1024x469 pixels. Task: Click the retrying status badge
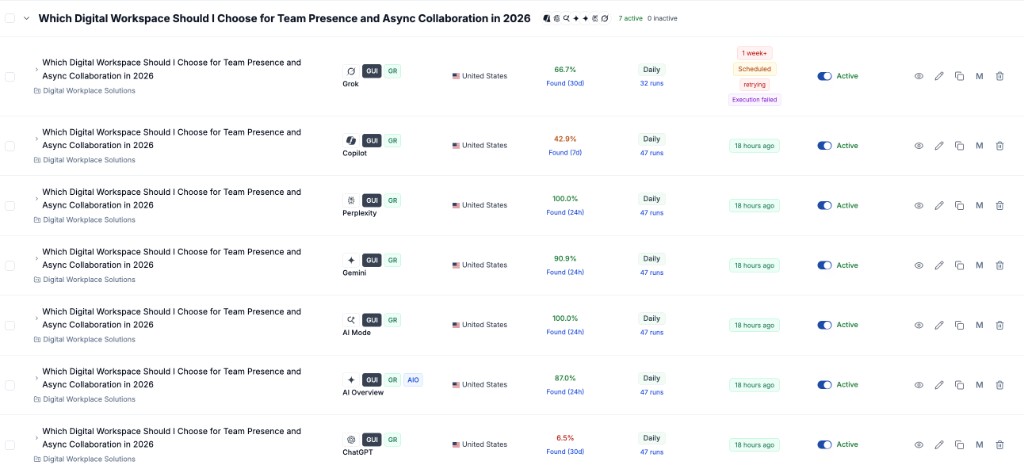[x=754, y=84]
